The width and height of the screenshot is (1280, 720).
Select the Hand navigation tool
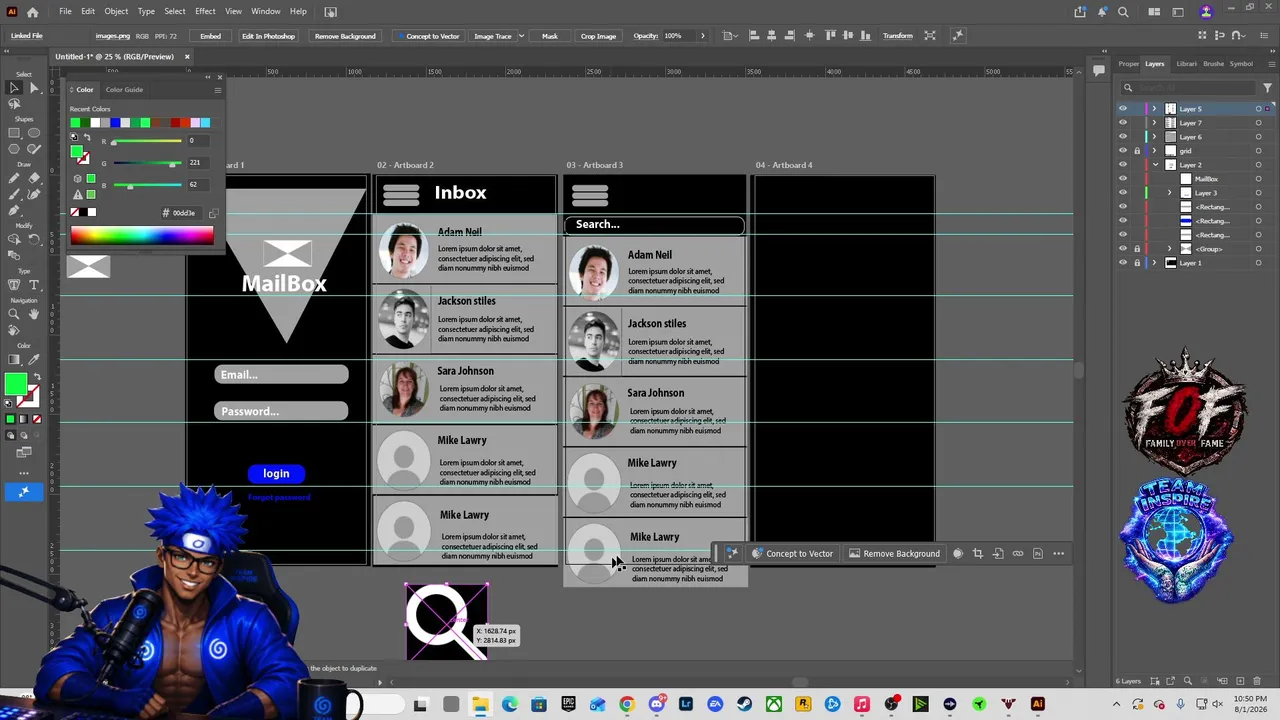pyautogui.click(x=33, y=314)
